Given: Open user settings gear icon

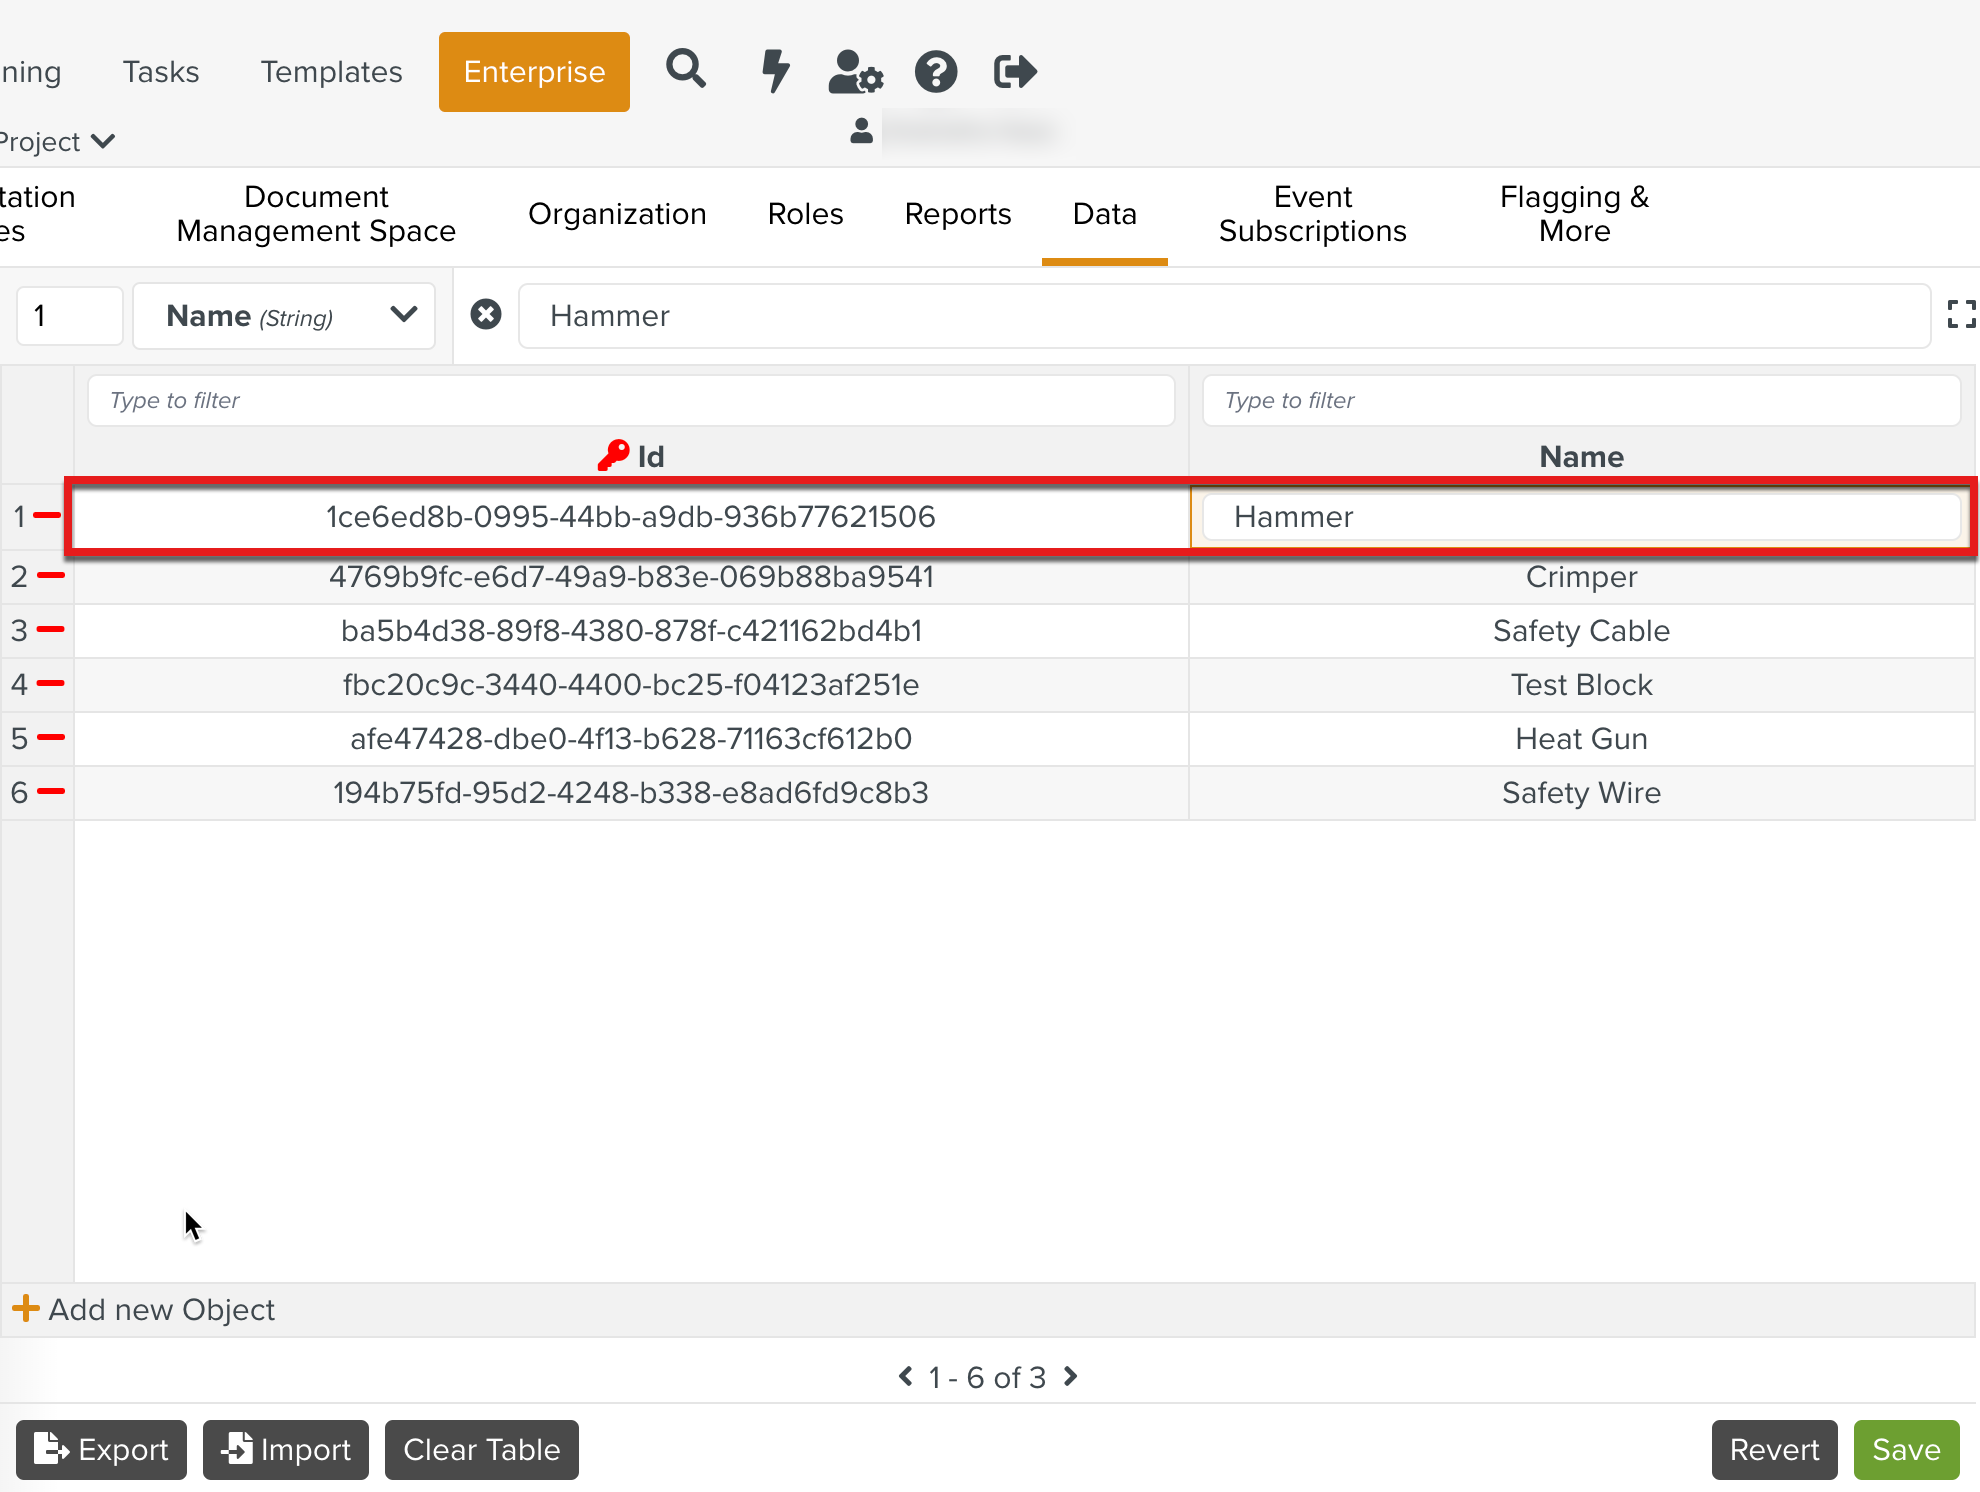Looking at the screenshot, I should (855, 71).
